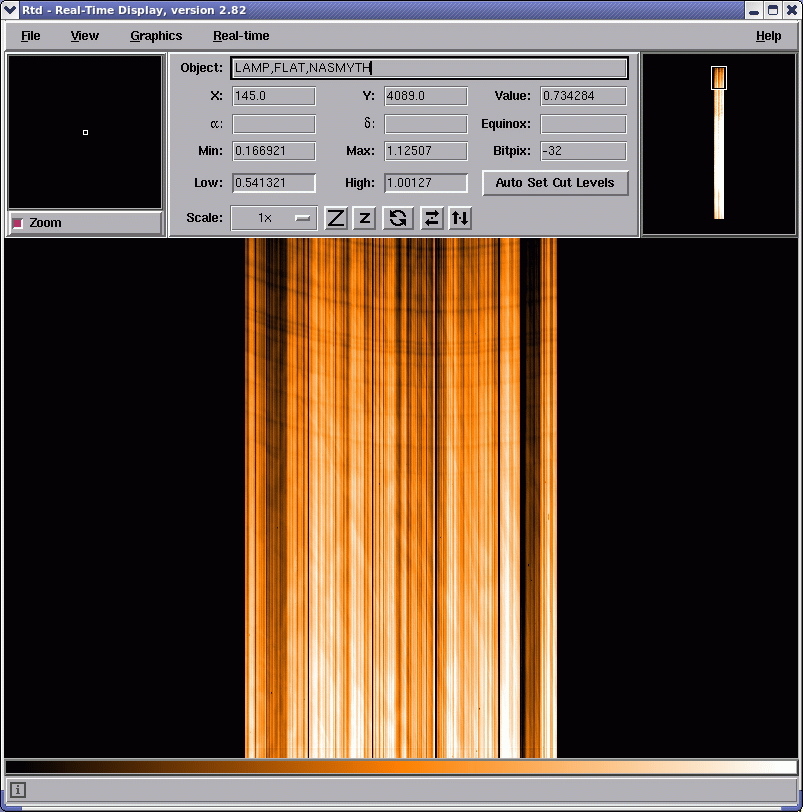Click the small z zoom-out icon

coord(365,218)
